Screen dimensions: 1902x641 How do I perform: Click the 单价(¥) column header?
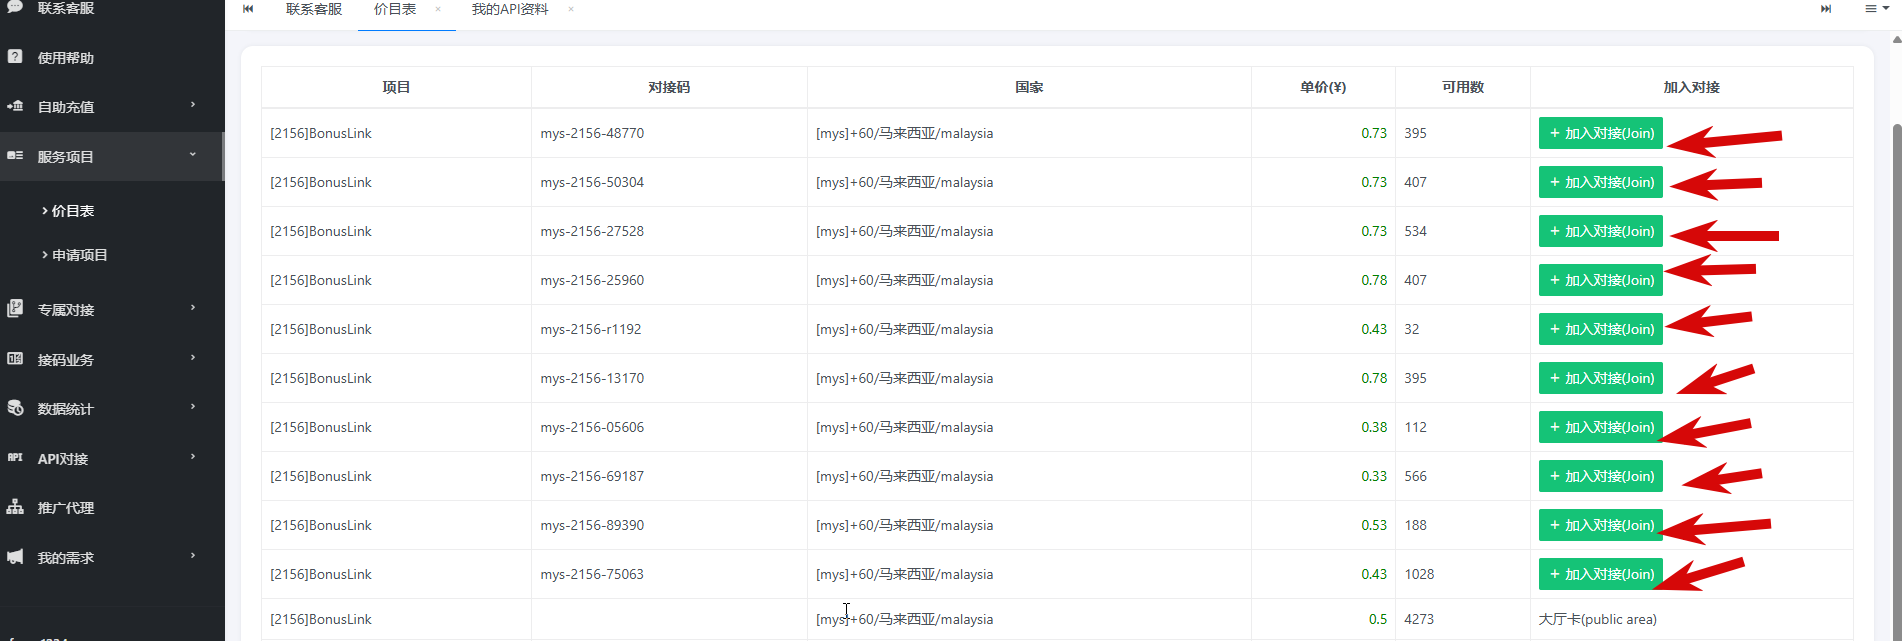click(1323, 87)
